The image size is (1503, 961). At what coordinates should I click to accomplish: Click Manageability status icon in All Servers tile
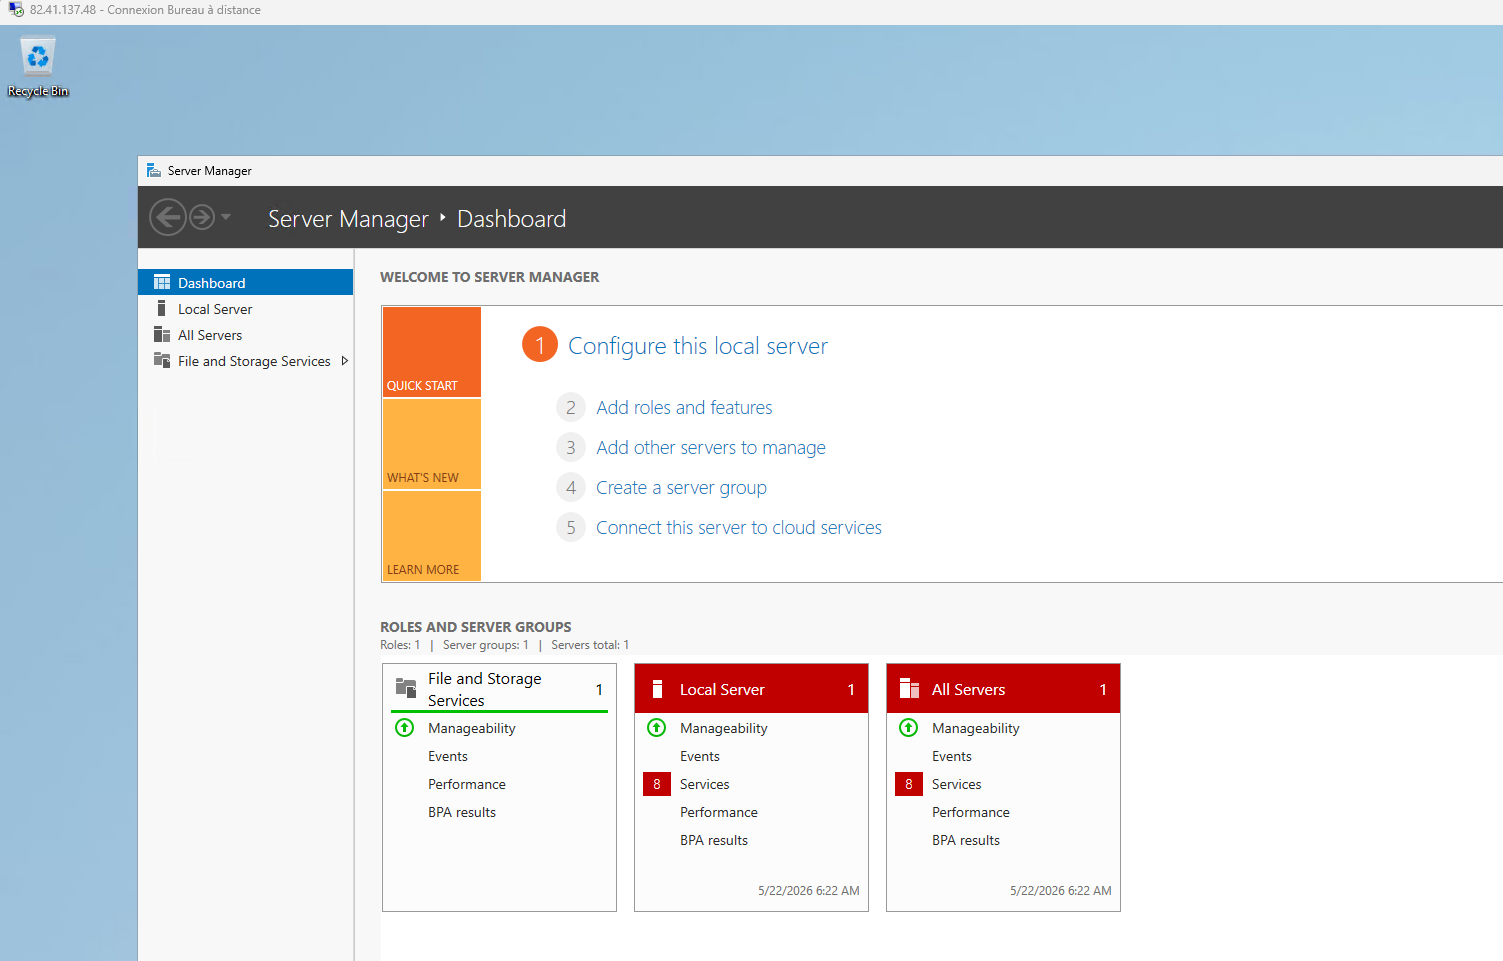coord(909,728)
